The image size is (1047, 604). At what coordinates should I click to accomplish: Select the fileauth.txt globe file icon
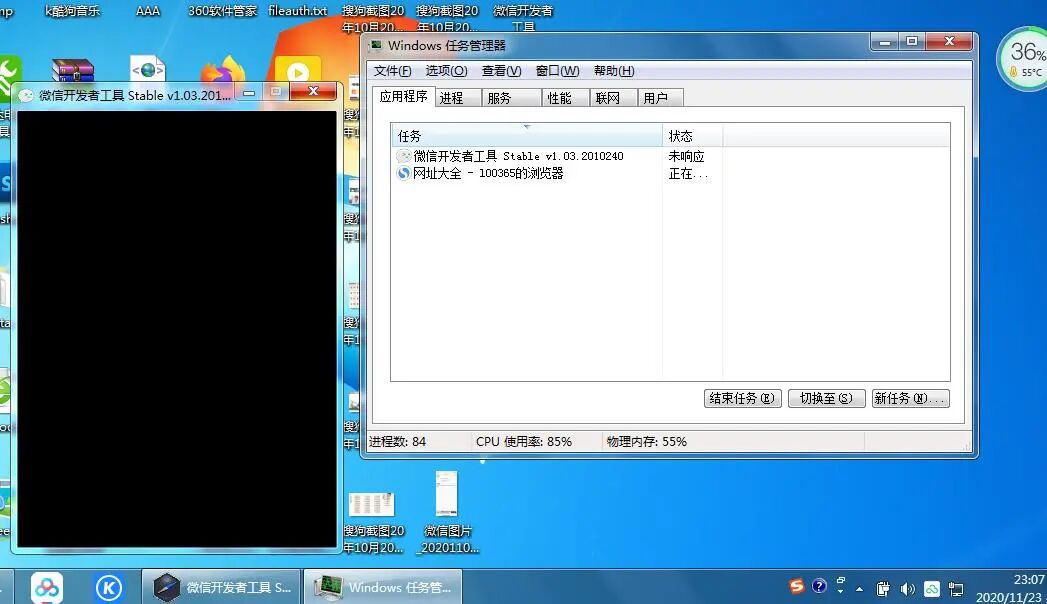click(148, 68)
